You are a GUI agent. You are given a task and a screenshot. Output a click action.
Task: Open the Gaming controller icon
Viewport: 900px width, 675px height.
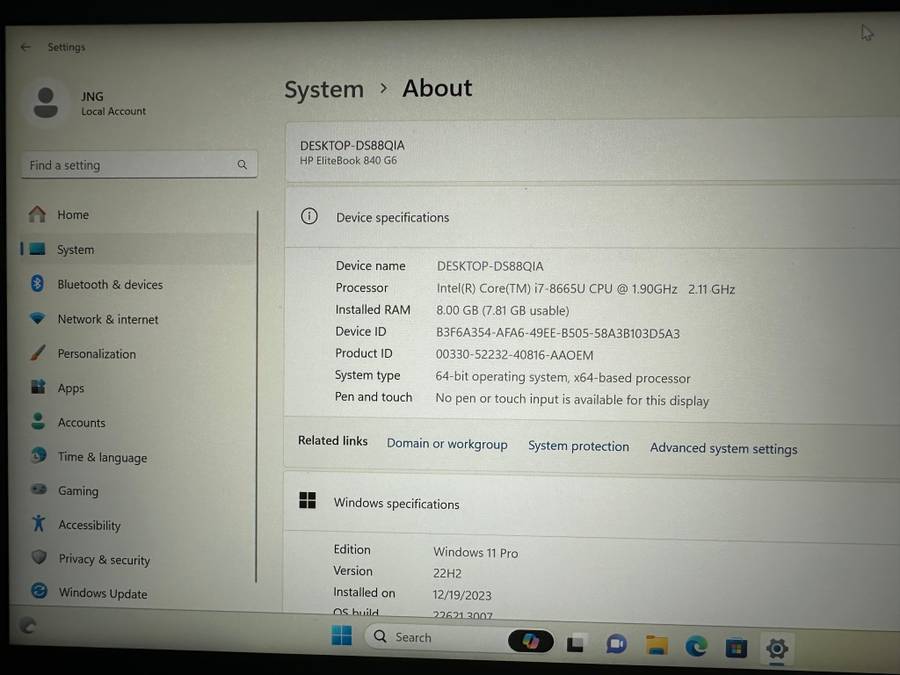pyautogui.click(x=38, y=490)
